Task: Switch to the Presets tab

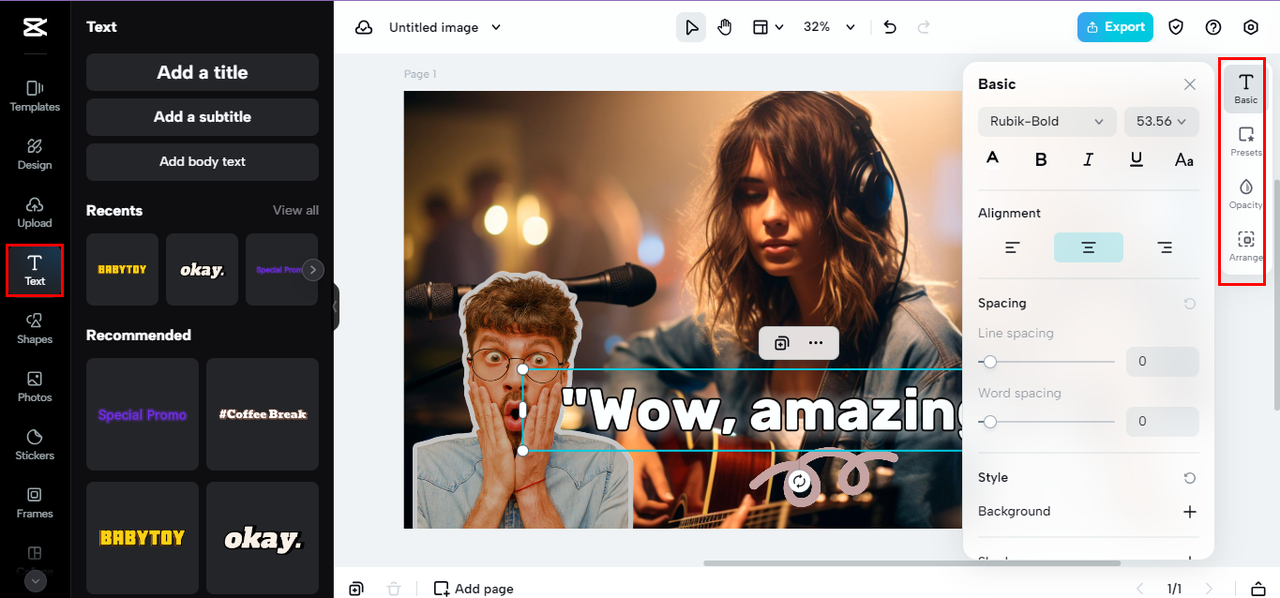Action: [1246, 141]
